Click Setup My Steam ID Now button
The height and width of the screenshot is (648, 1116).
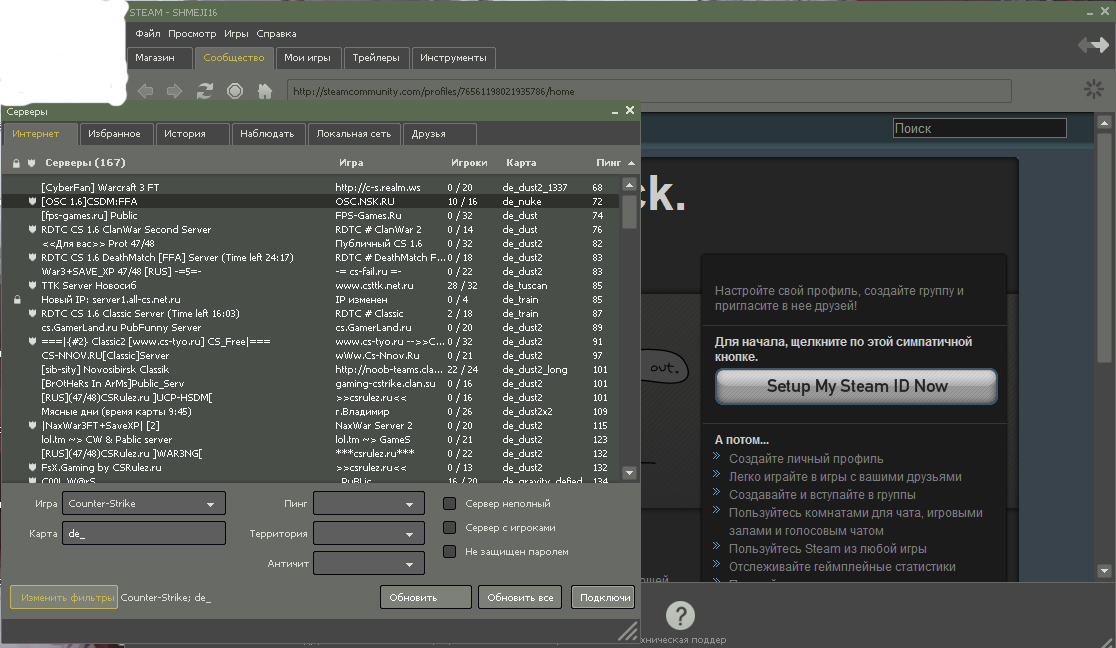(x=856, y=386)
